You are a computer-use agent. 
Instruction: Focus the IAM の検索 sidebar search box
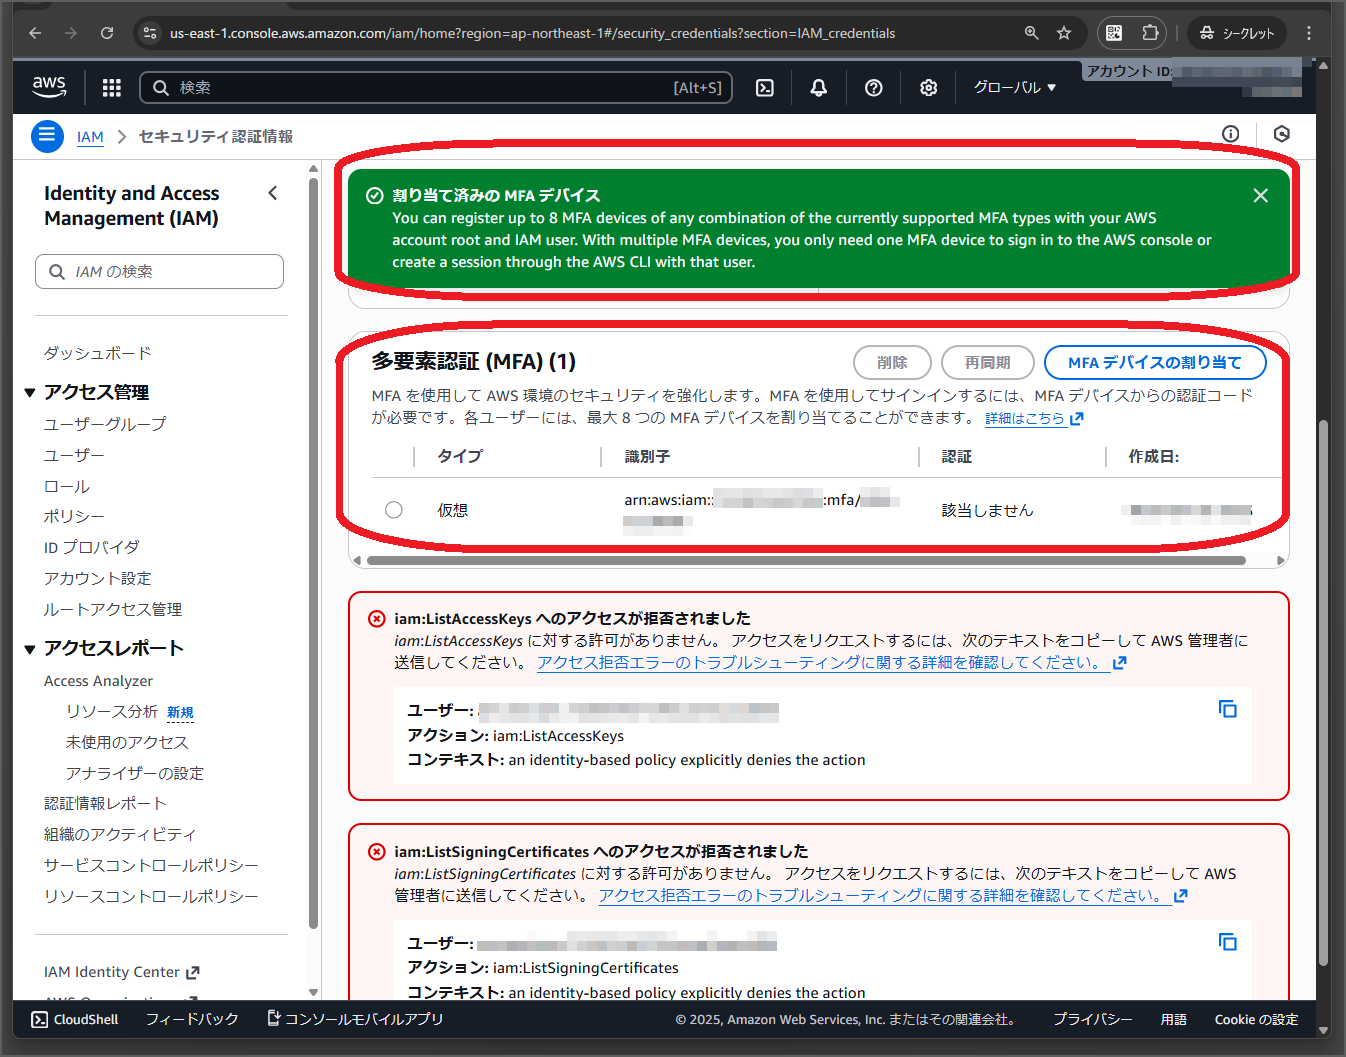point(160,271)
